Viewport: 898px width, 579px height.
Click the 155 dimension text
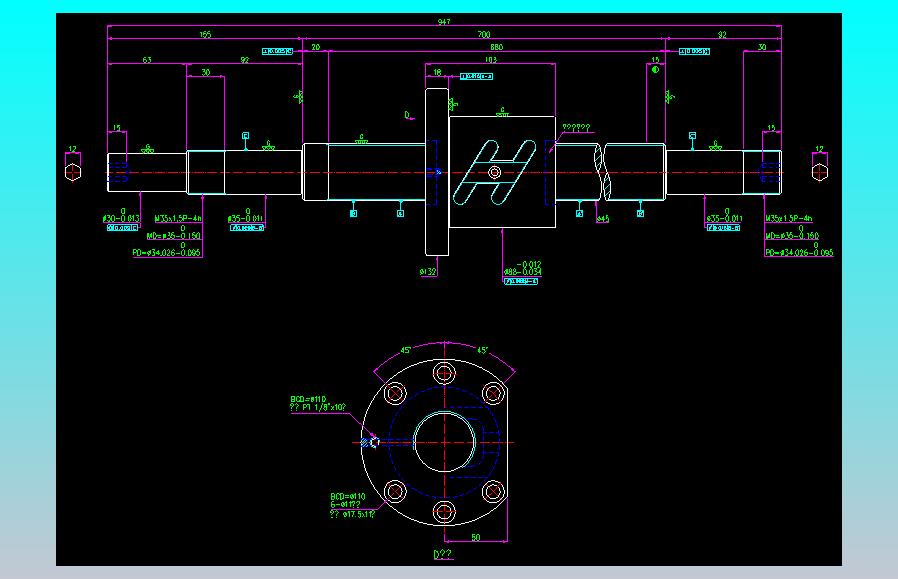(204, 34)
